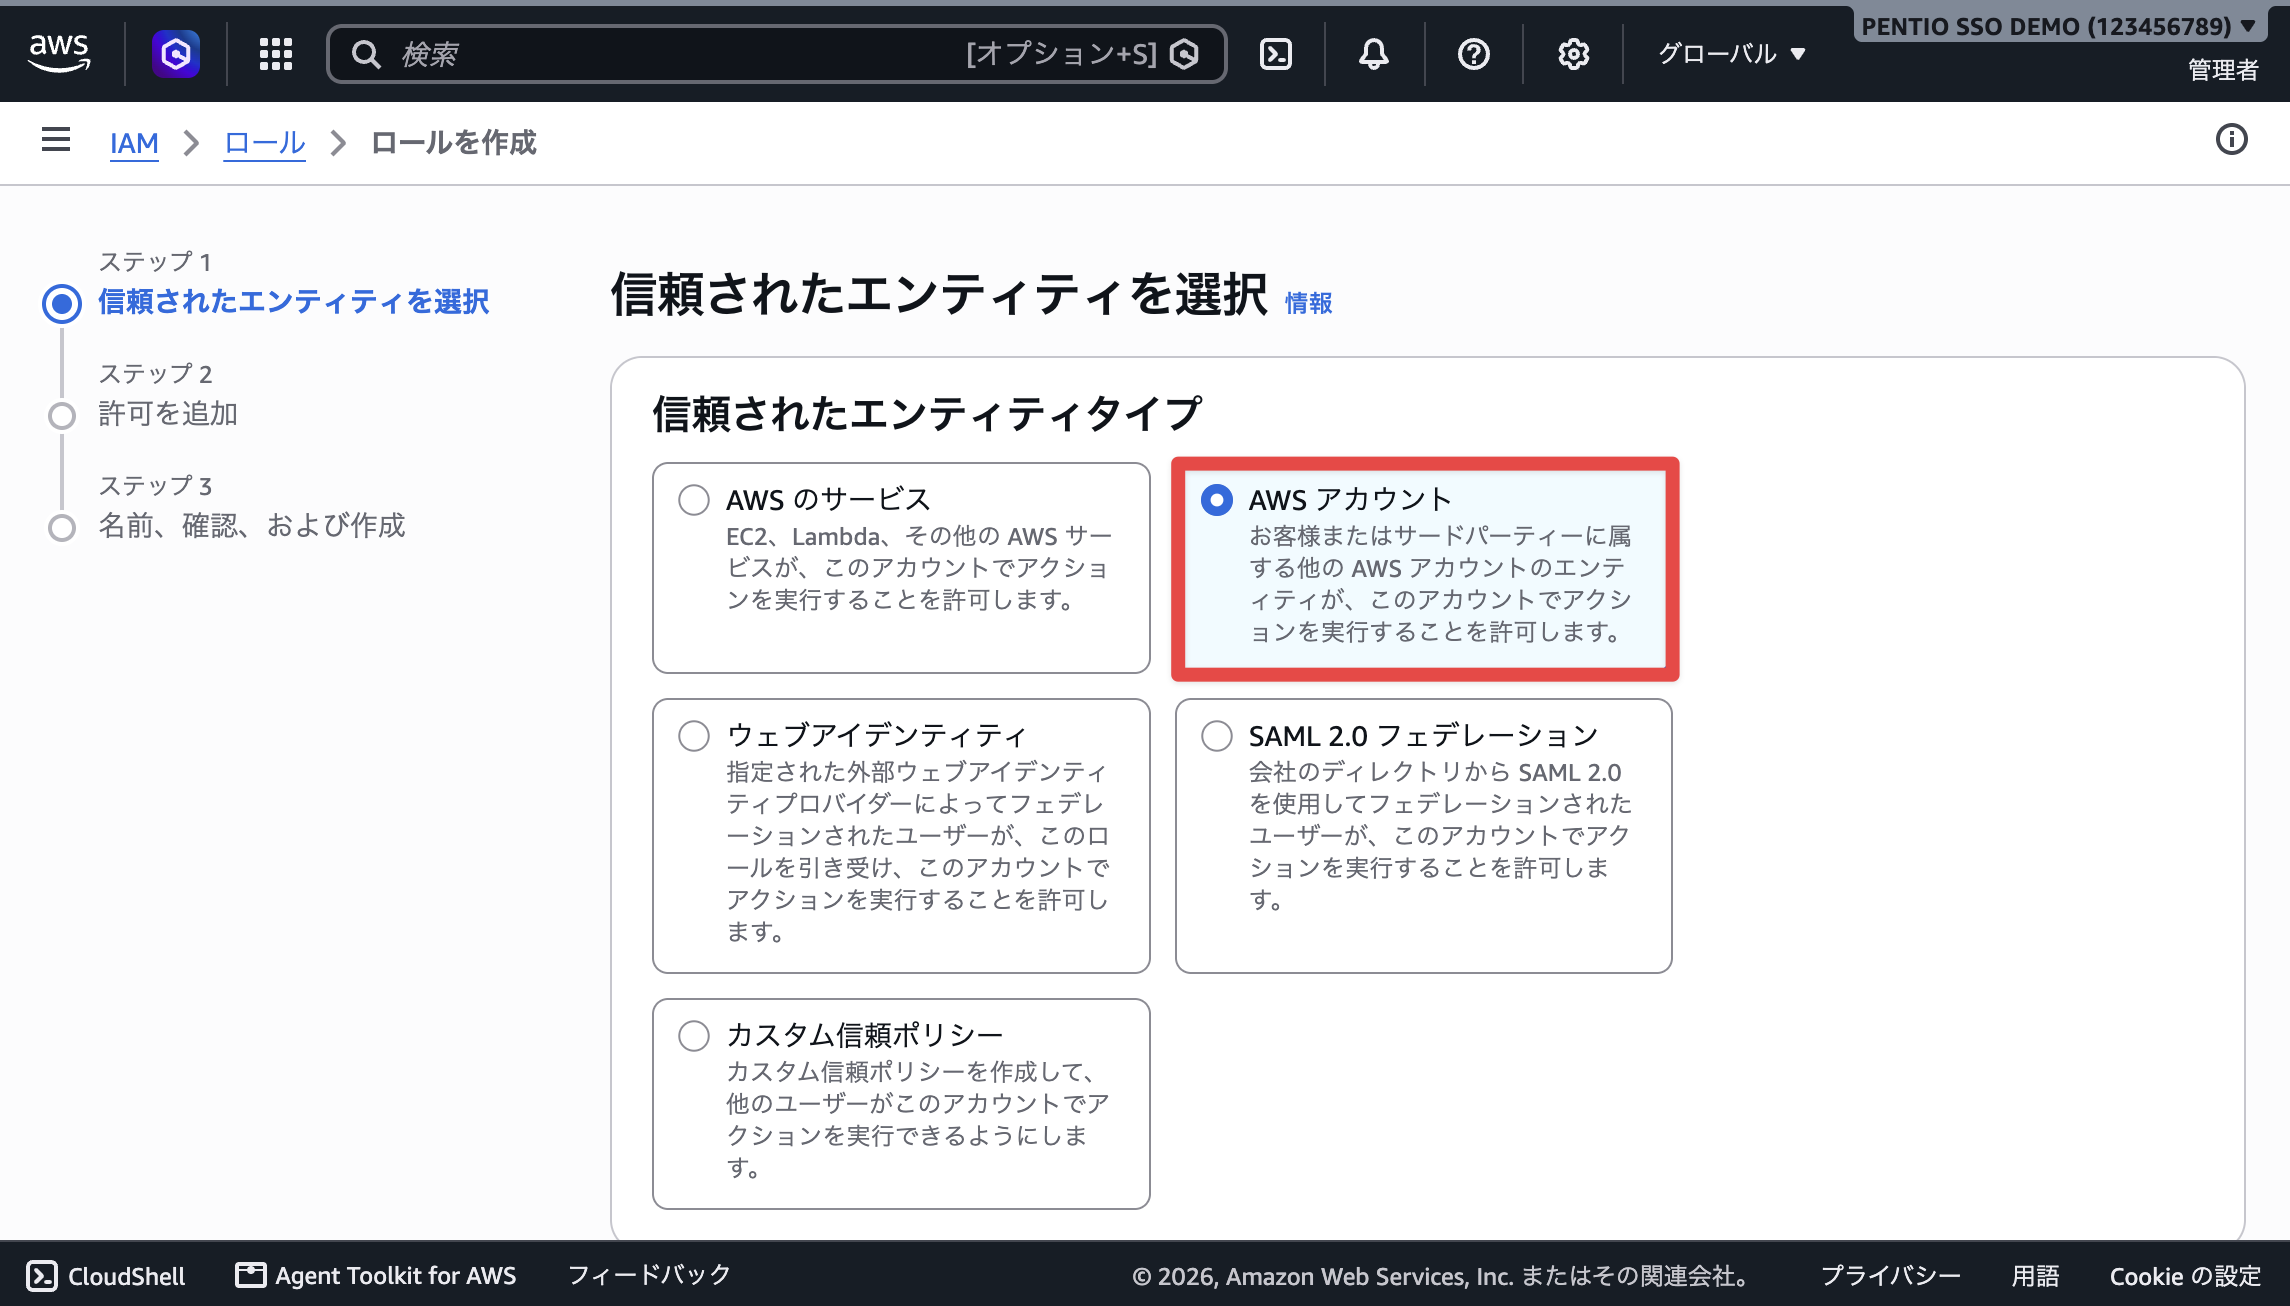Click the search magnifier icon
This screenshot has height=1306, width=2290.
(366, 54)
